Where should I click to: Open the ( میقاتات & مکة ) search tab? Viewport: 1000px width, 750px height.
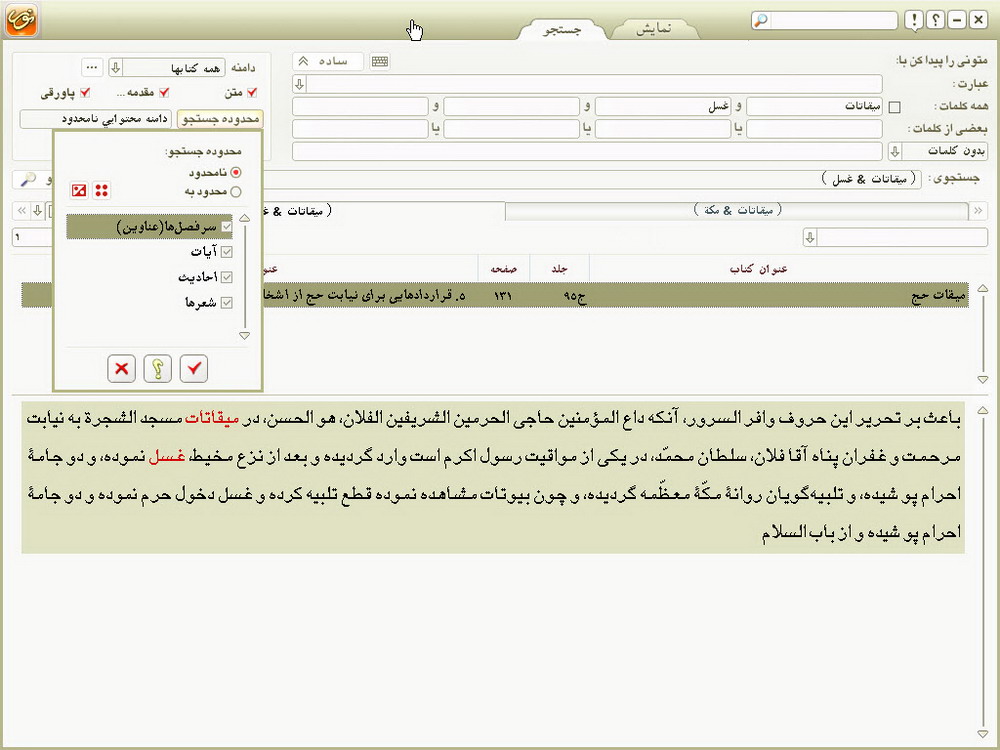tap(737, 210)
